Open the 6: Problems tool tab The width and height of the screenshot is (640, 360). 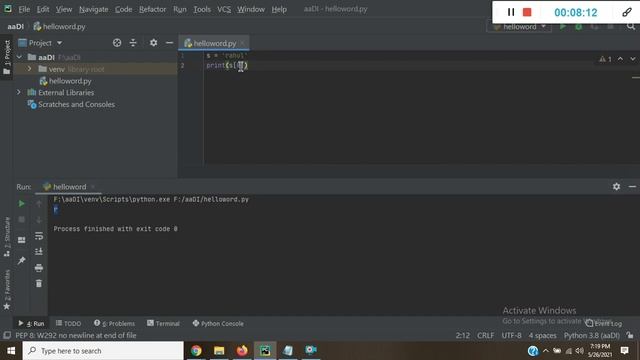pos(114,324)
